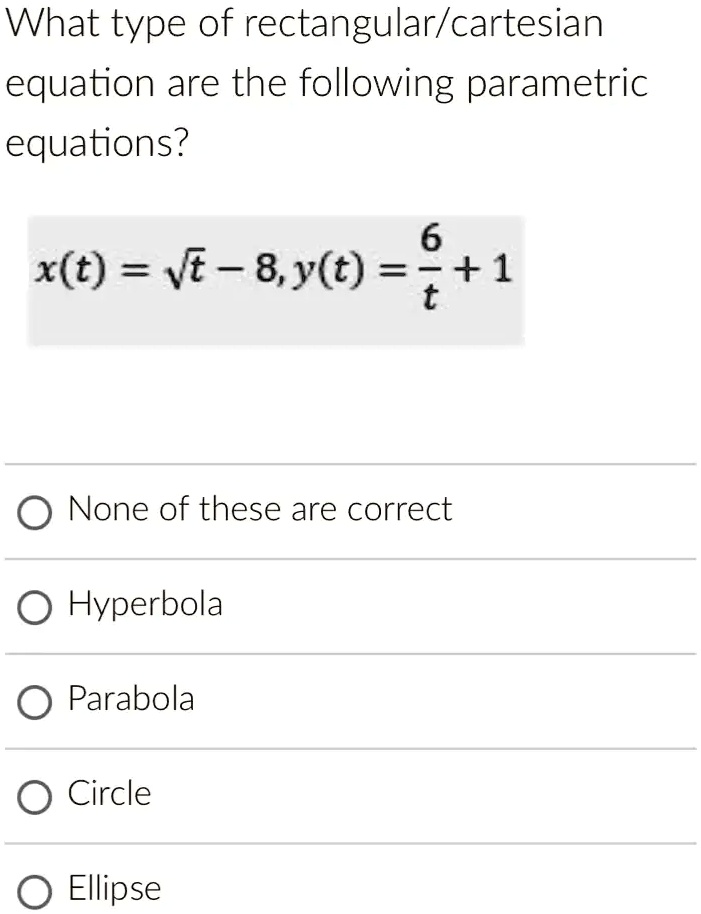701x914 pixels.
Task: Click the shaded parametric equations box
Action: tap(275, 280)
